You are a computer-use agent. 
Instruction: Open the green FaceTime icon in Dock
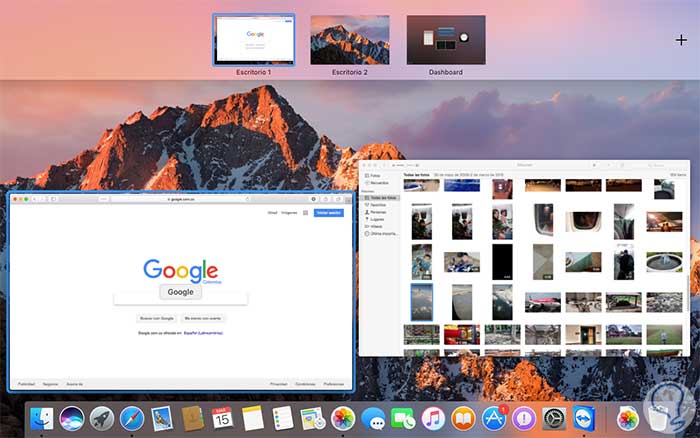(x=403, y=419)
